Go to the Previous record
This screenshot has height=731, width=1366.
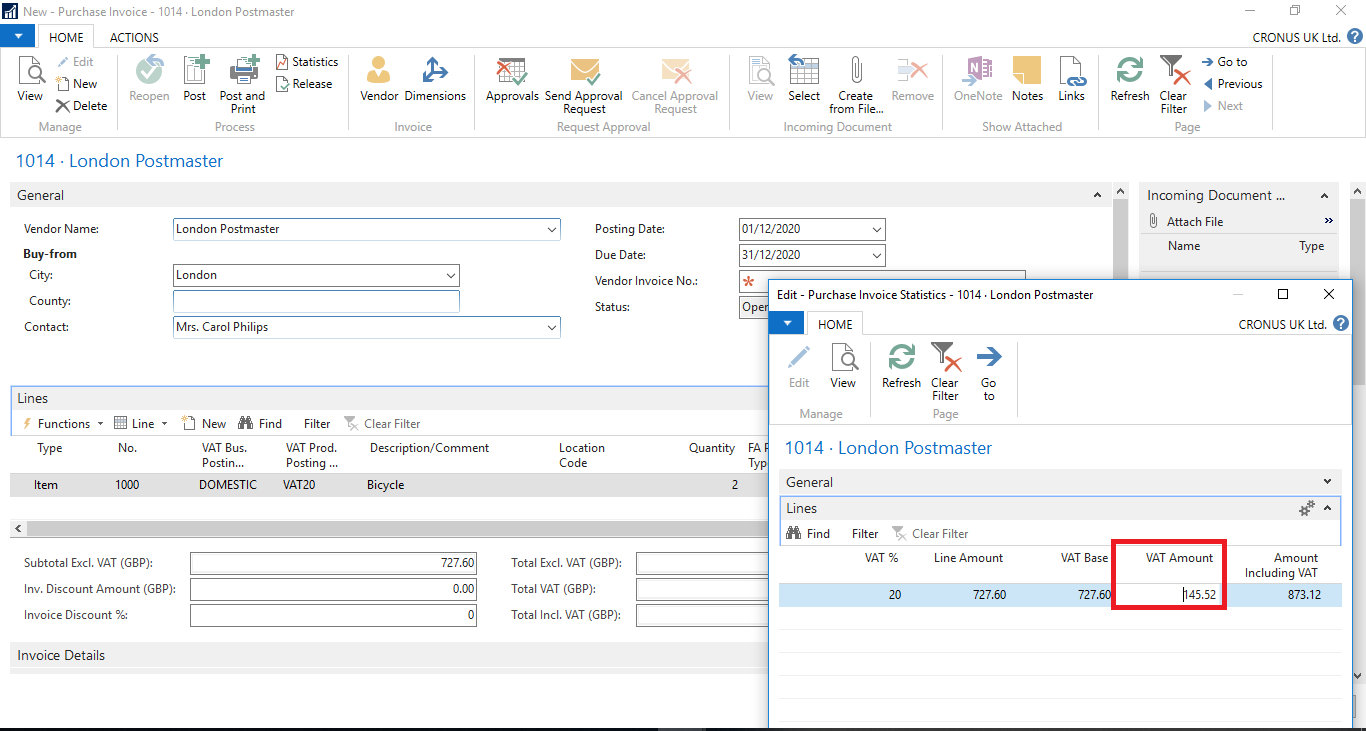point(1232,84)
